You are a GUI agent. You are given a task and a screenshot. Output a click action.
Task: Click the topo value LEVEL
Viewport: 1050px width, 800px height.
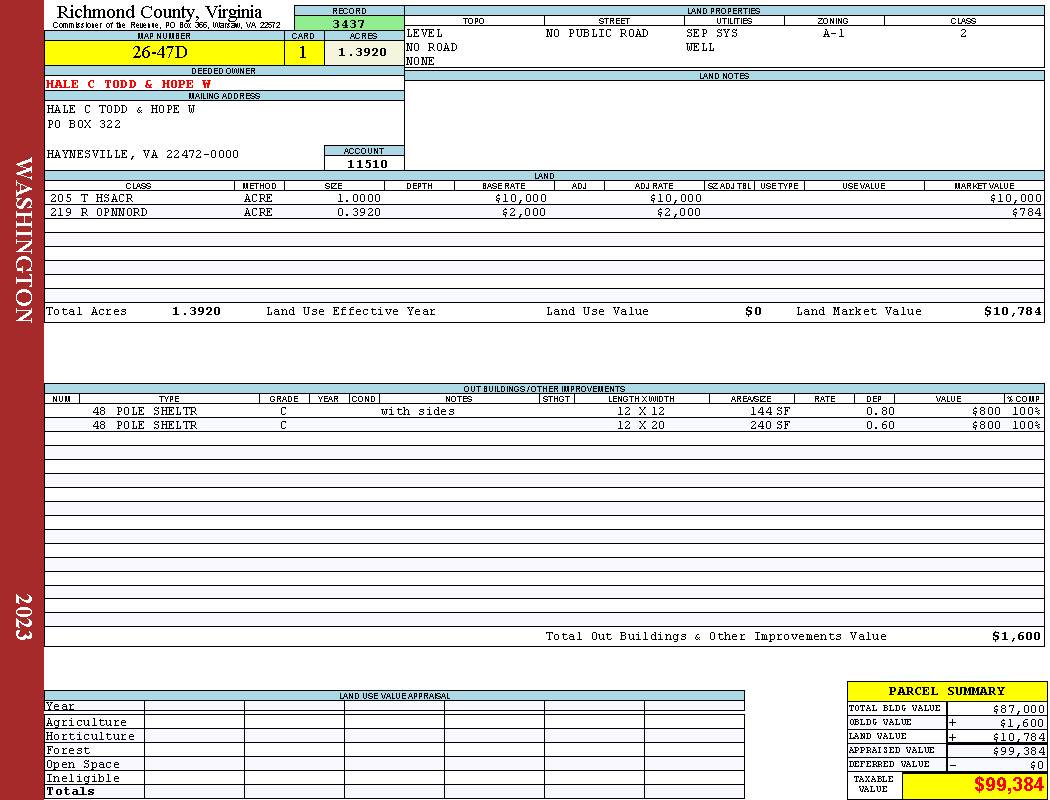click(x=425, y=33)
